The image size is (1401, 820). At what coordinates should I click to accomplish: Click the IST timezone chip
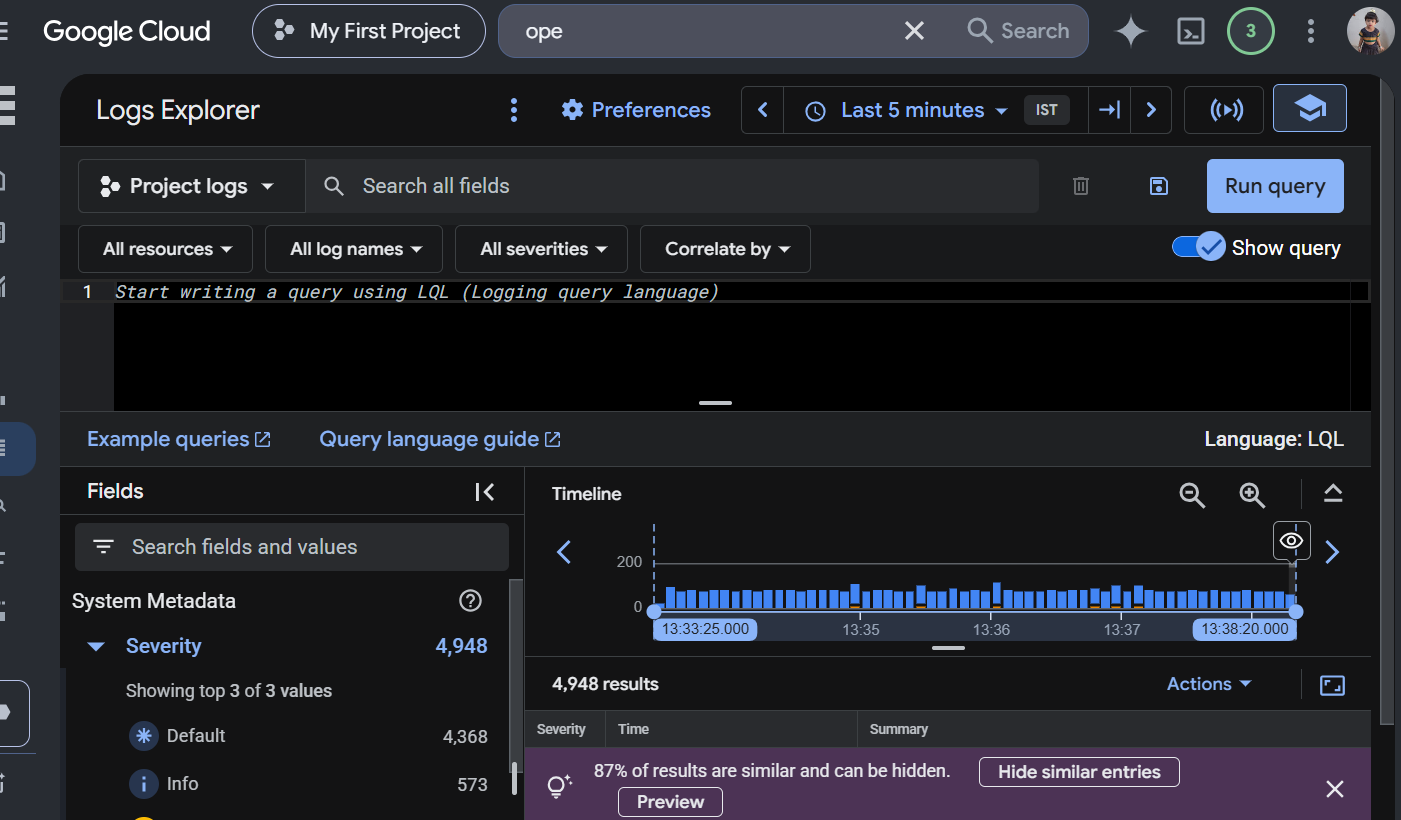click(1047, 110)
